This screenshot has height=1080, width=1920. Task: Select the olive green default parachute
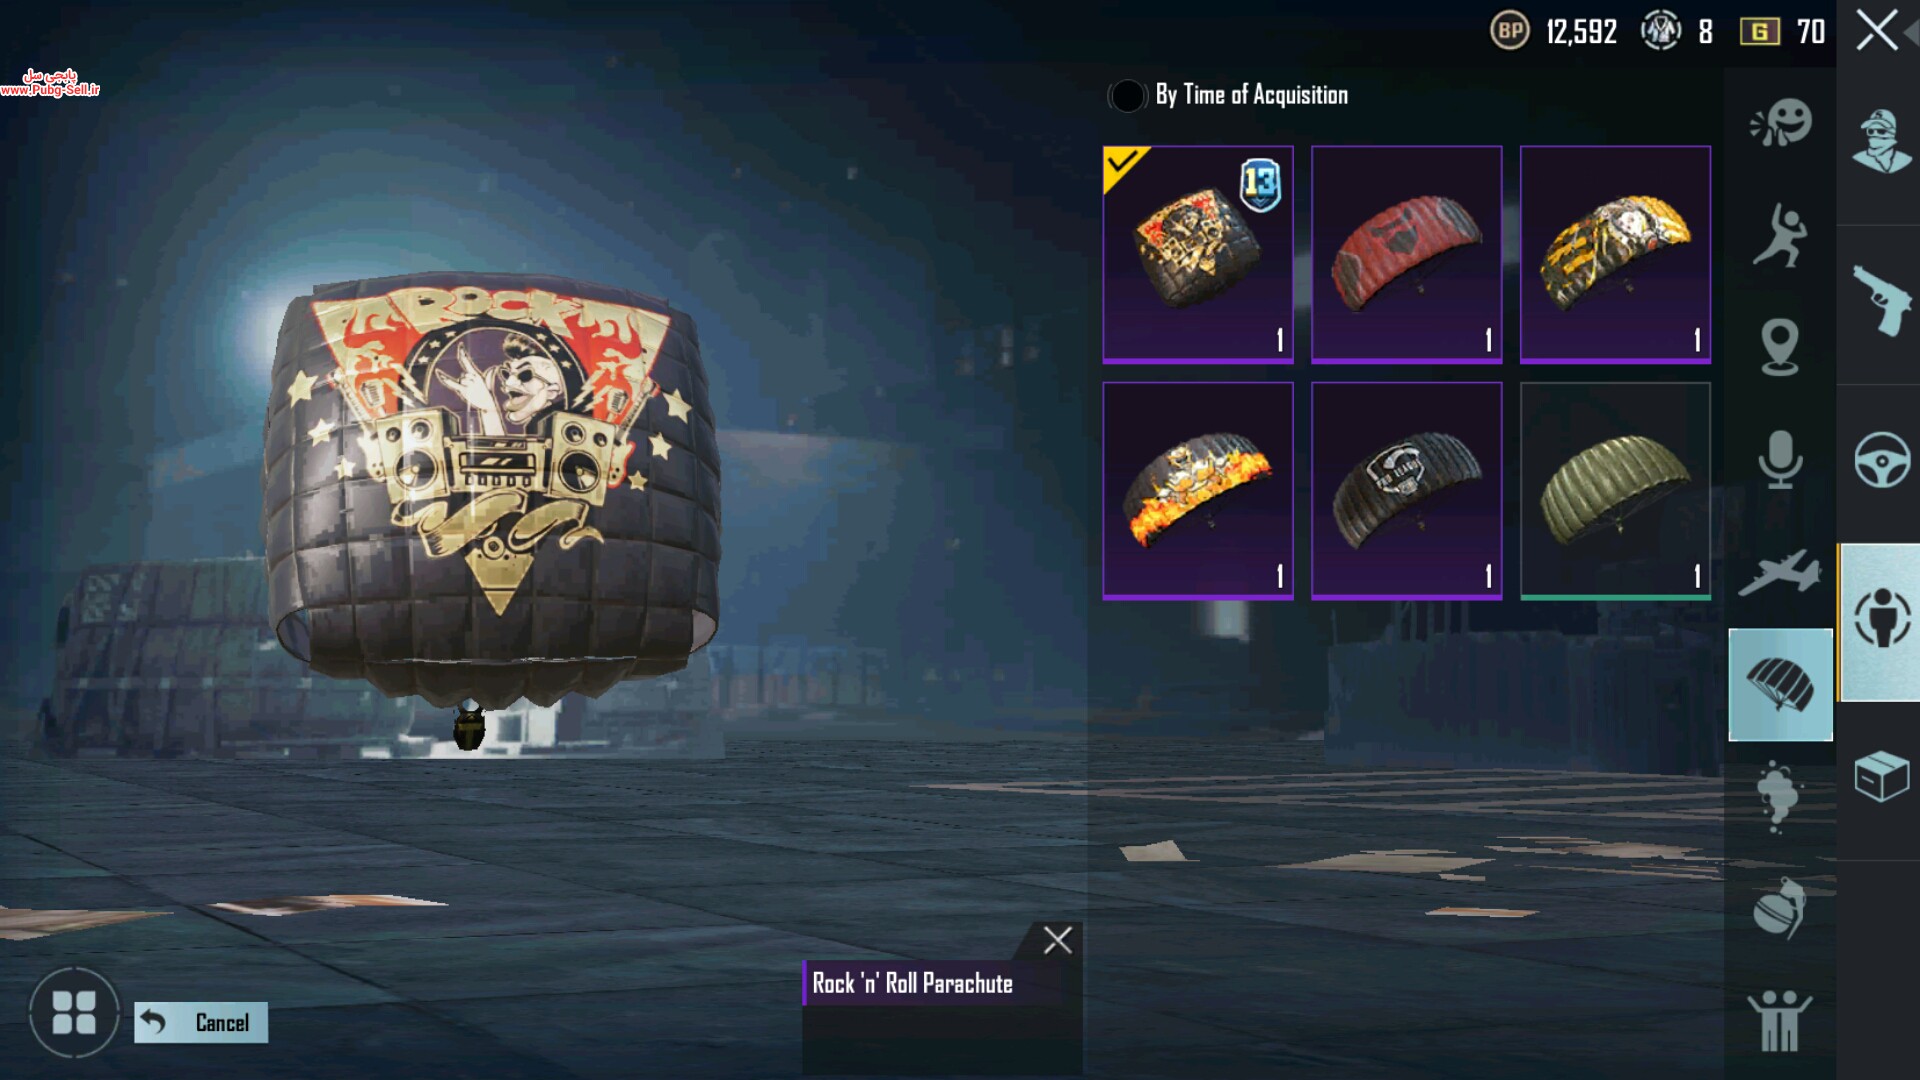point(1616,490)
